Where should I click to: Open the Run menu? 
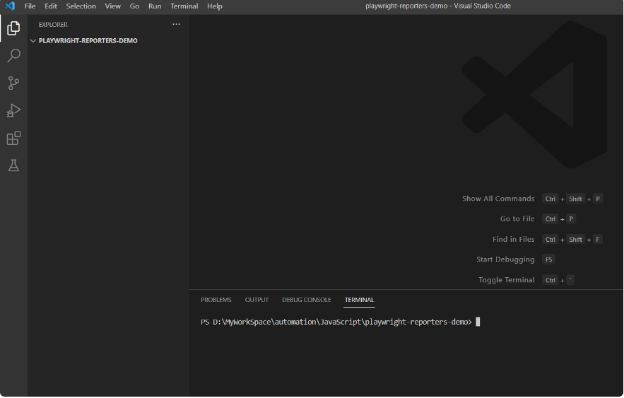click(x=154, y=6)
